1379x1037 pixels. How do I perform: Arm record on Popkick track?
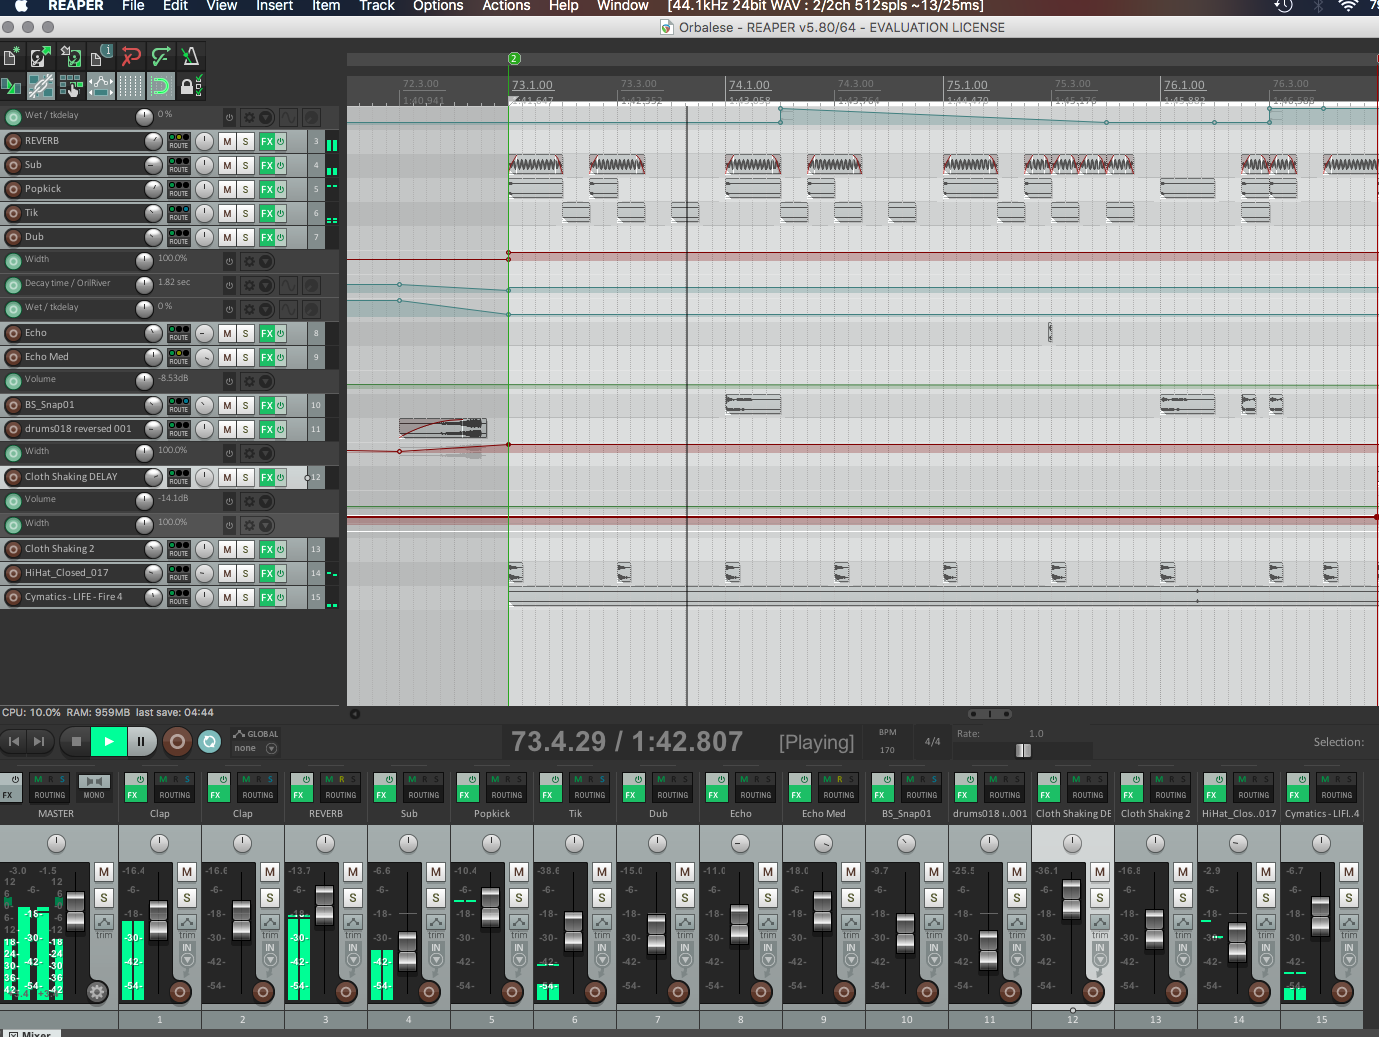[13, 189]
